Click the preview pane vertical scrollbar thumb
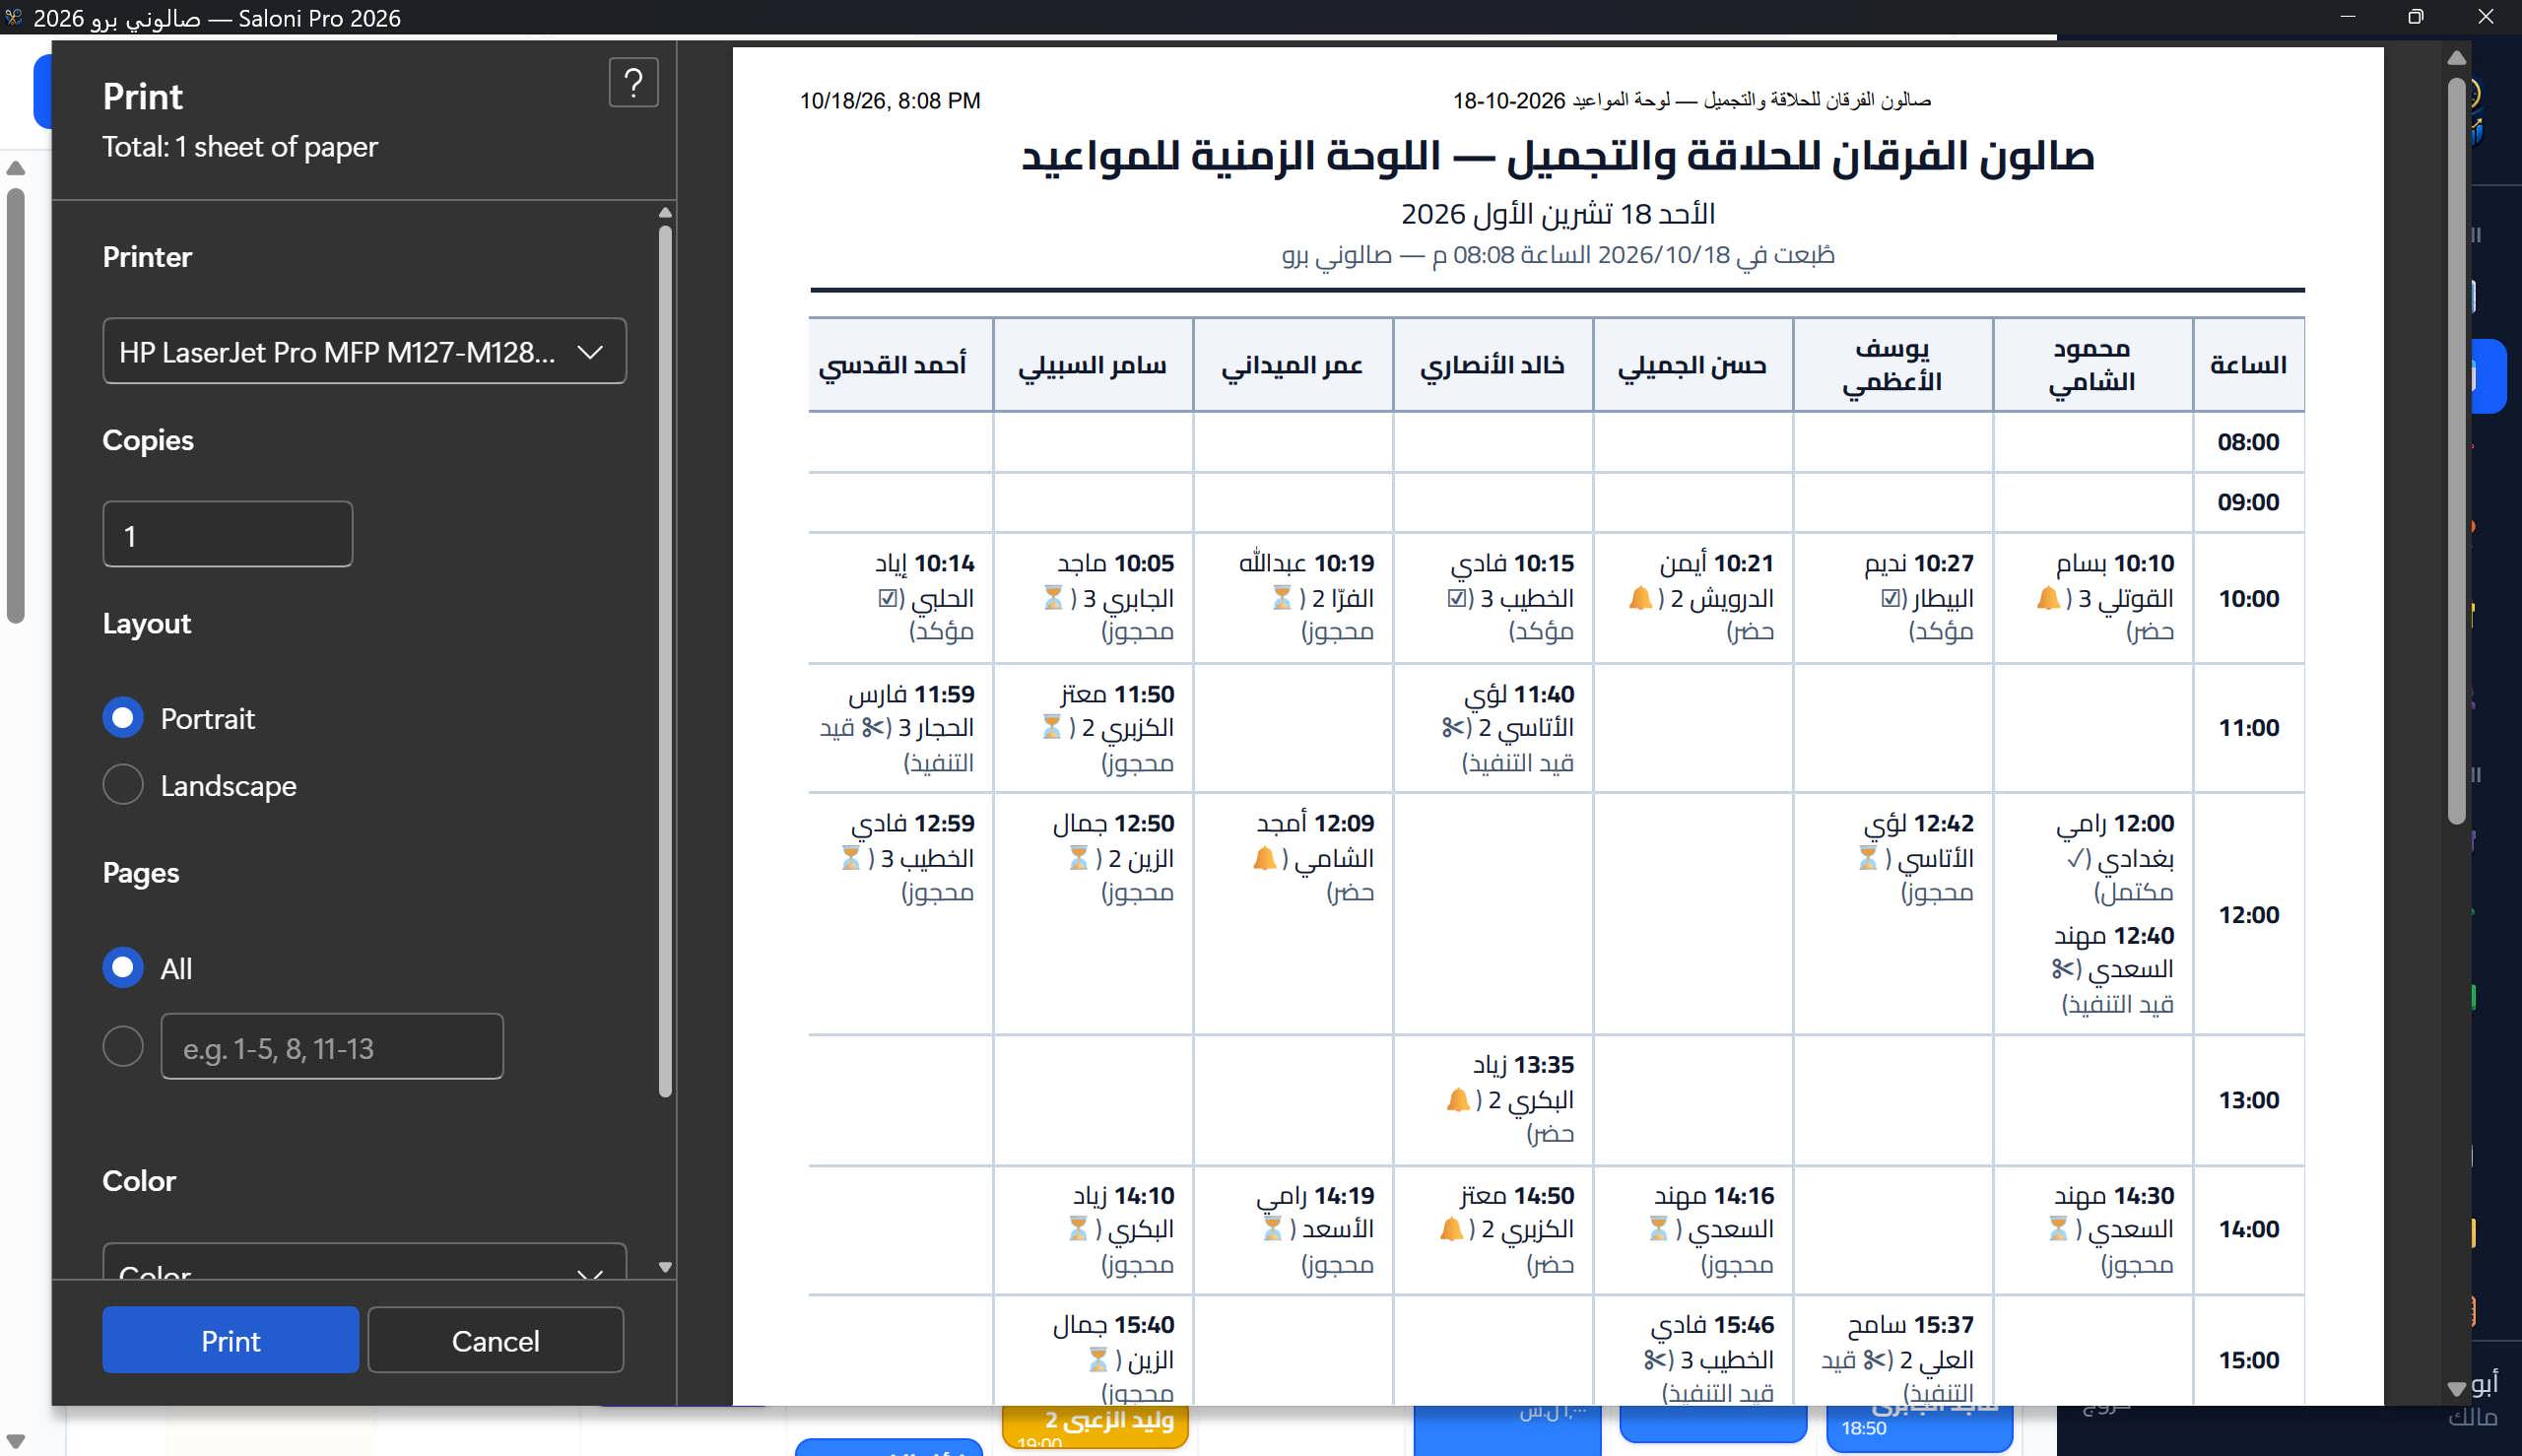This screenshot has height=1456, width=2522. (x=2456, y=450)
